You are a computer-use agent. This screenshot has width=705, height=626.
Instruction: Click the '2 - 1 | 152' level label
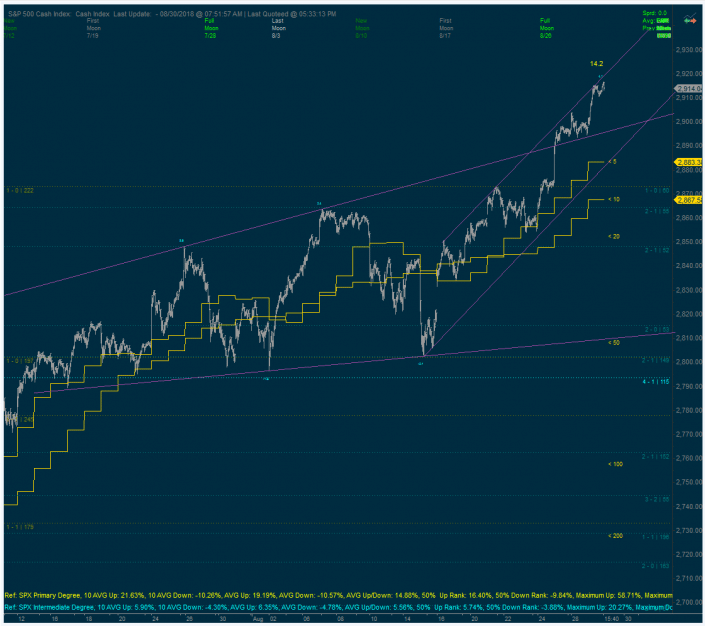tap(656, 457)
